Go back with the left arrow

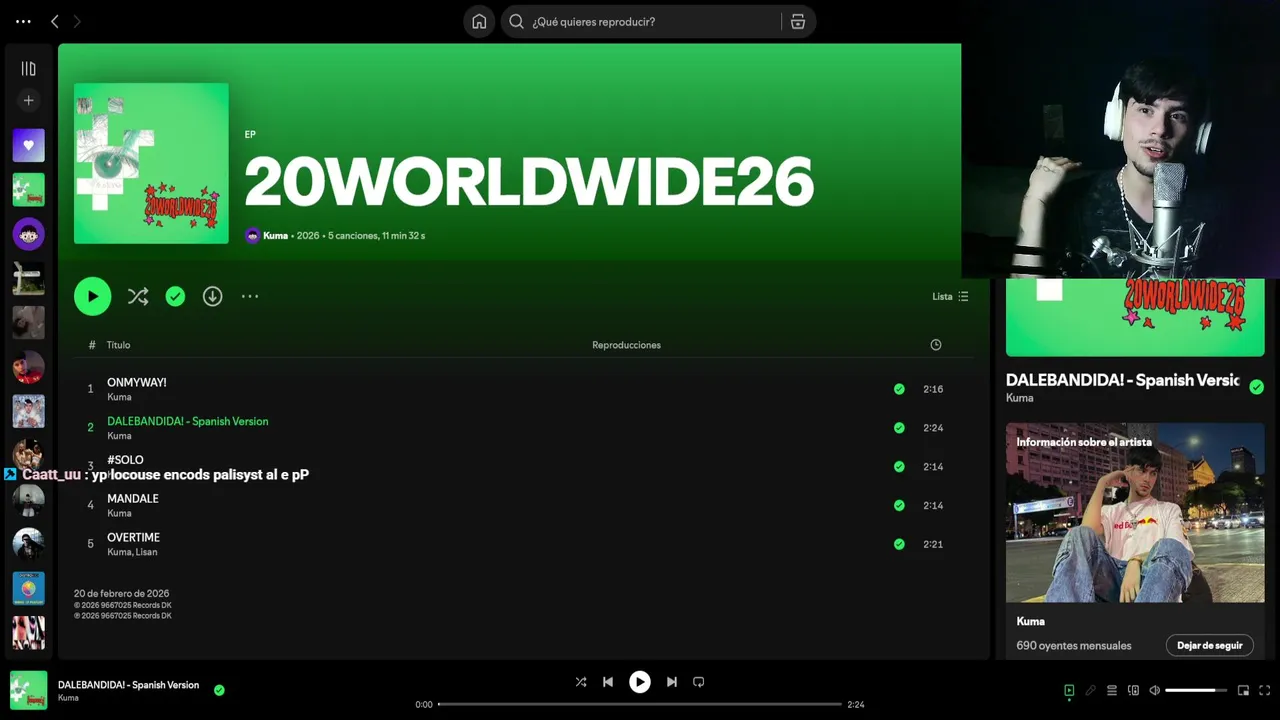point(55,21)
